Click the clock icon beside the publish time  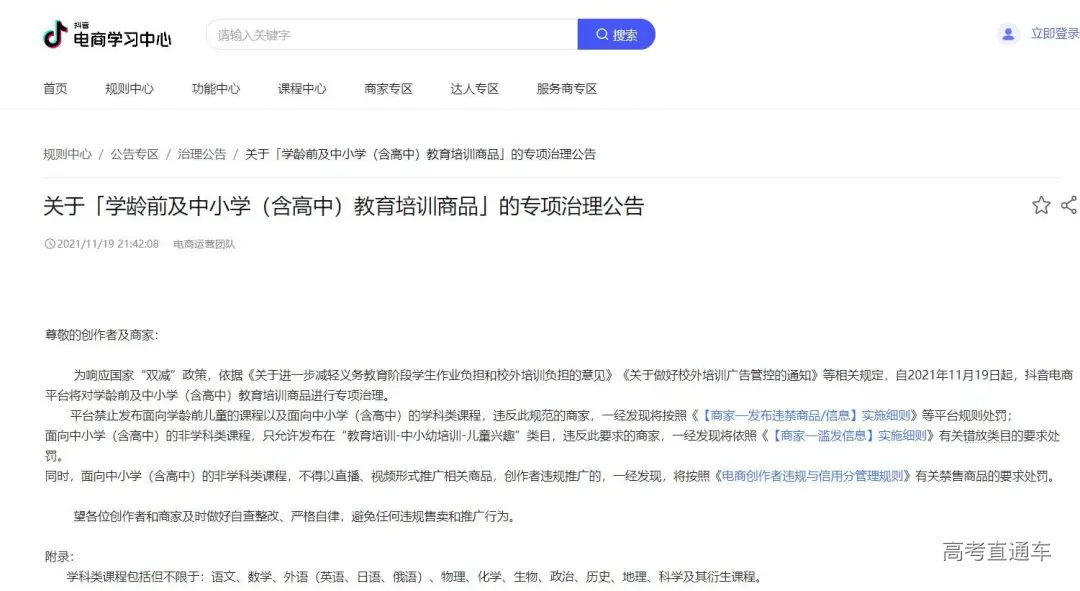tap(49, 243)
